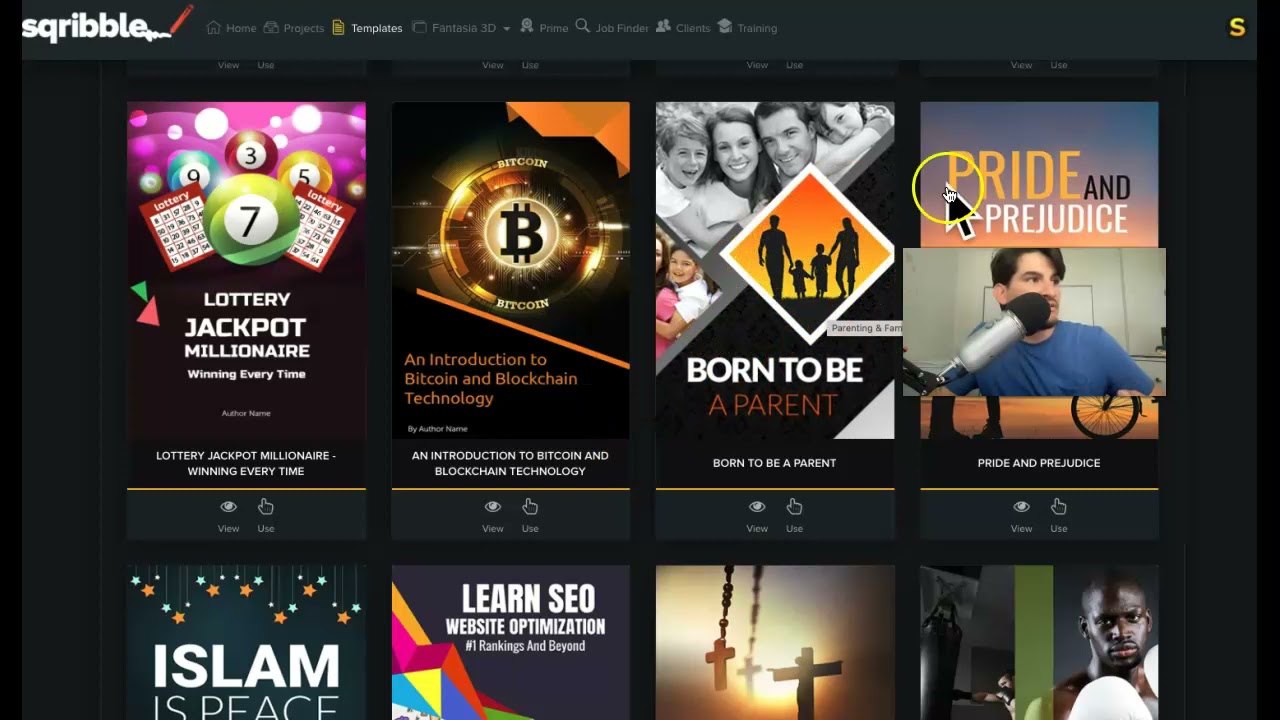Click View link above Born To Be card

757,65
